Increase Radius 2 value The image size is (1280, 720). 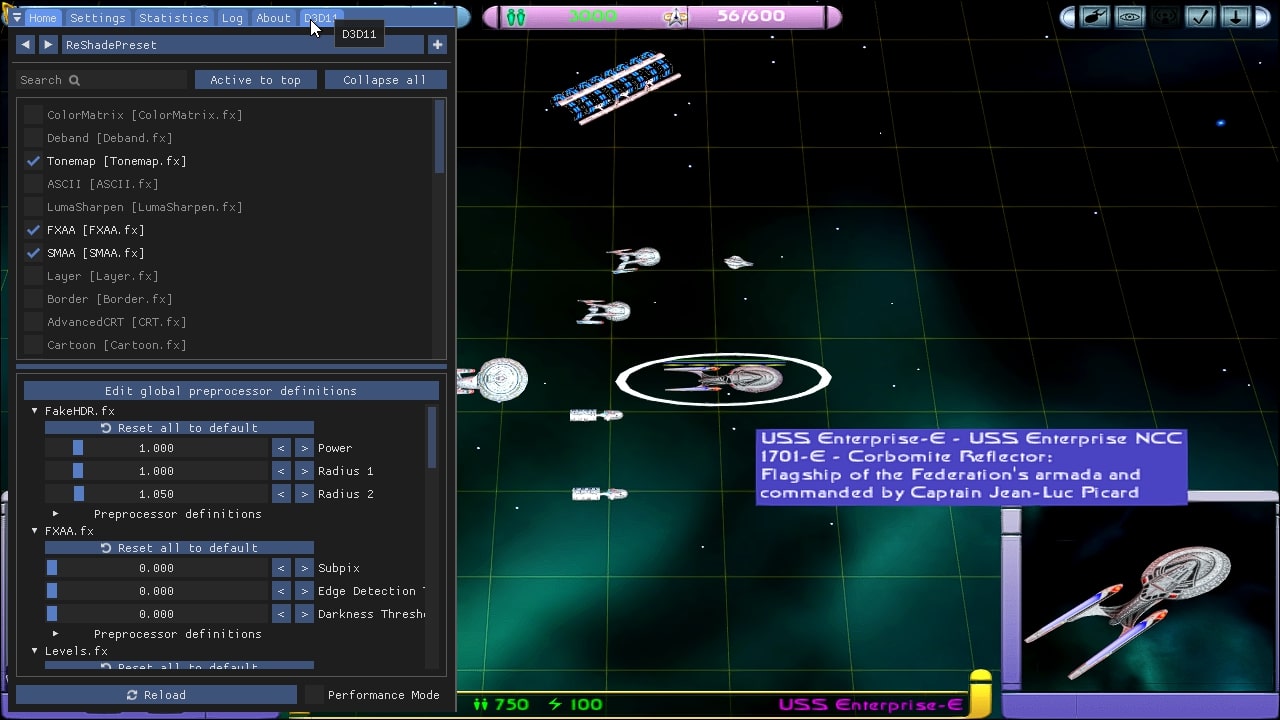coord(304,494)
